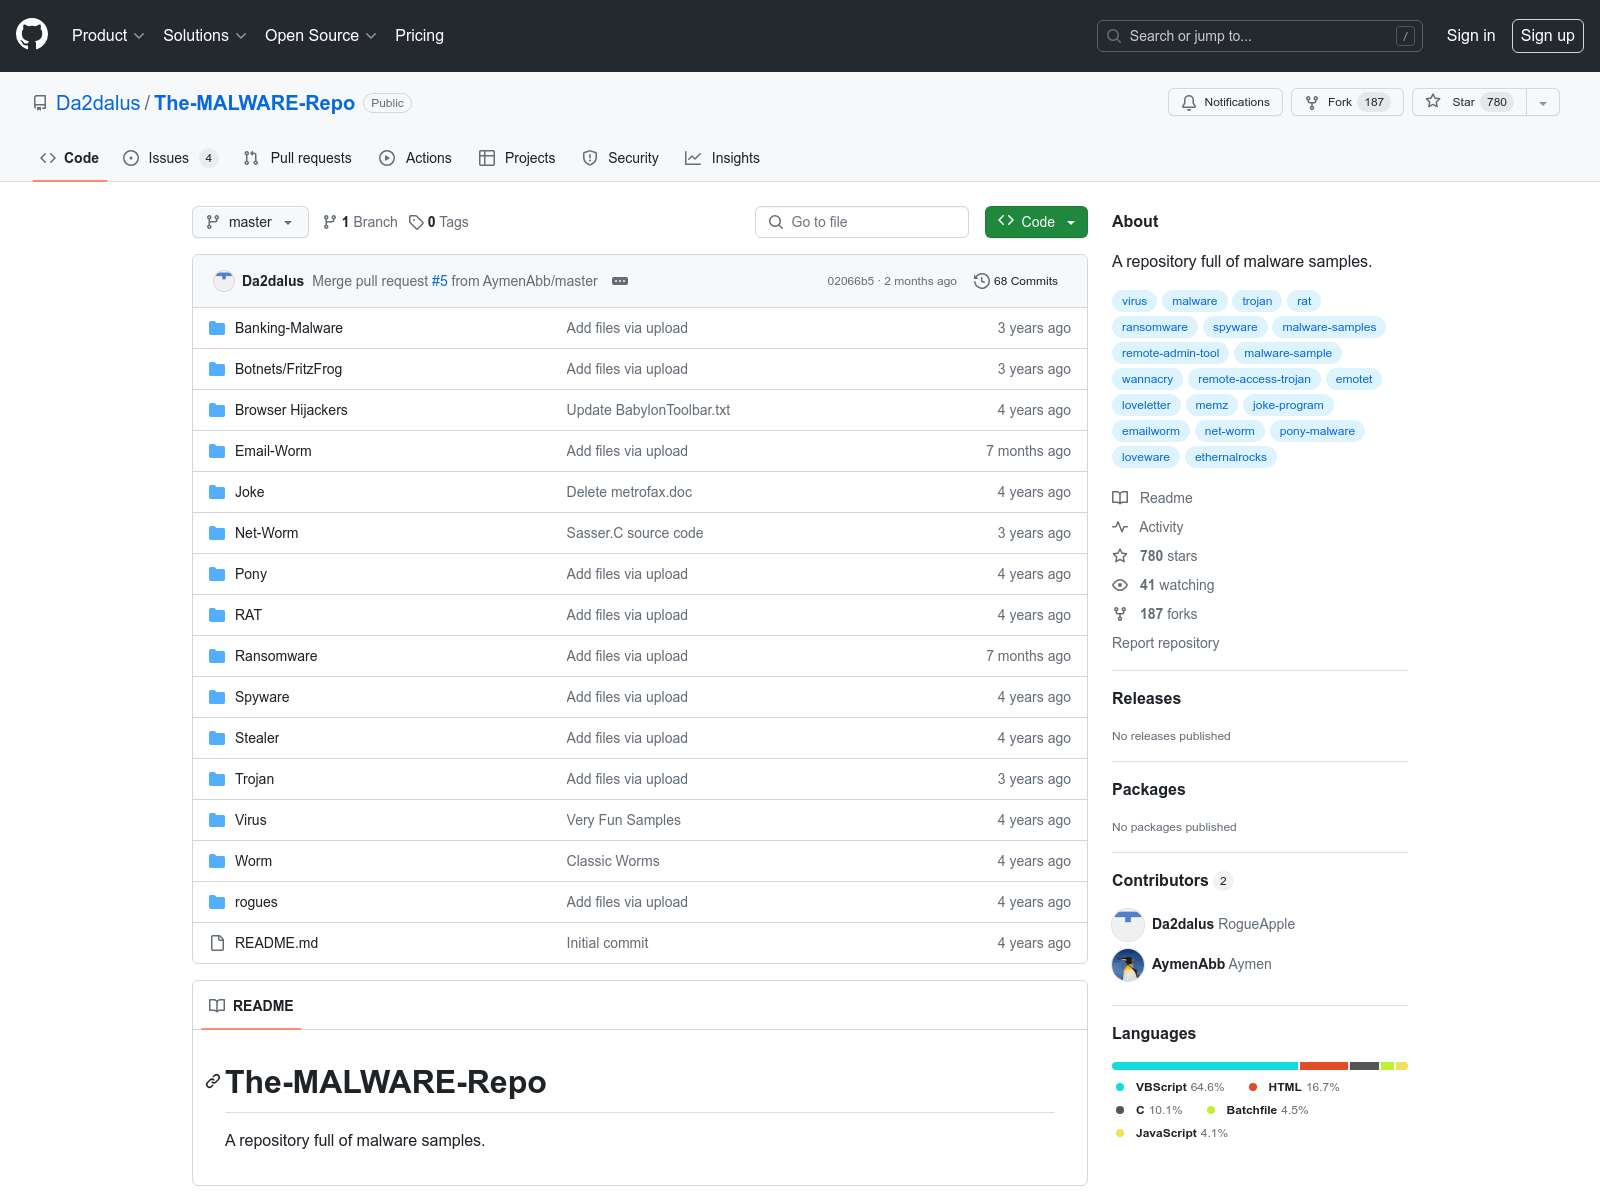Click the wannacry topic tag
1600x1200 pixels.
point(1147,379)
